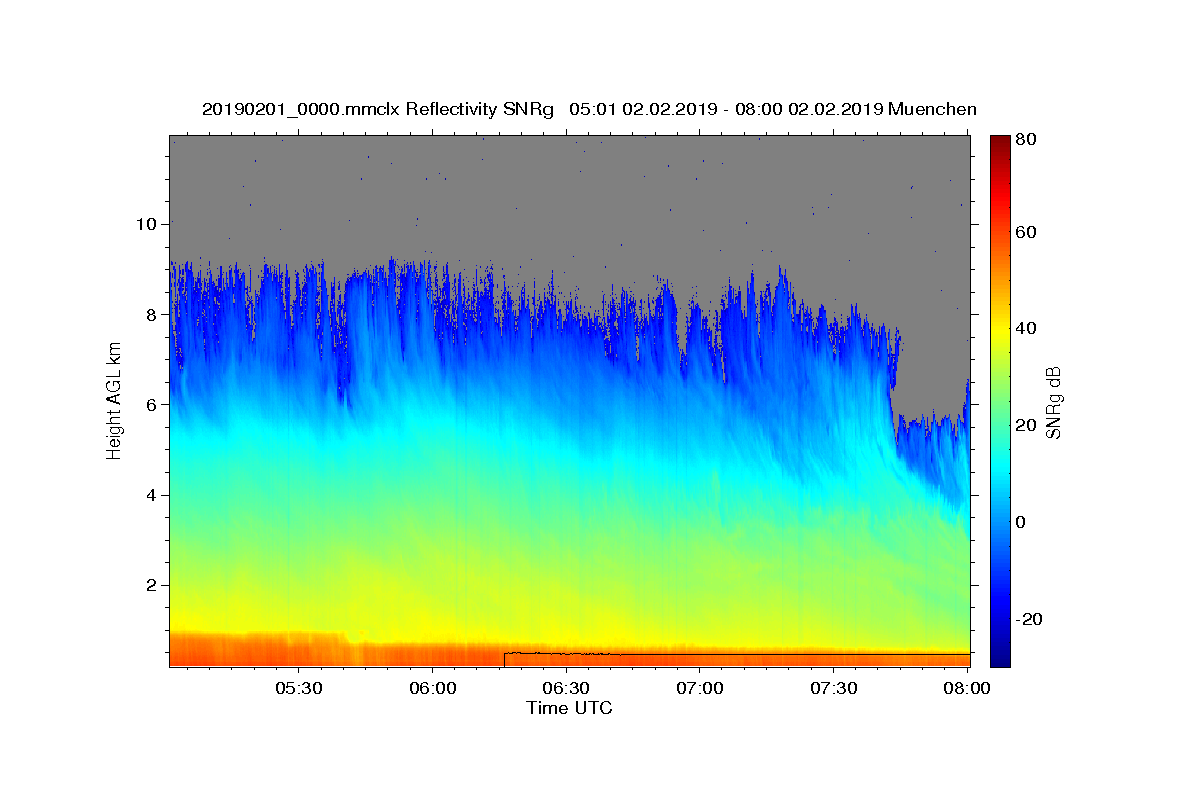Viewport: 1200px width, 800px height.
Task: Click the plot title beginning '20190201_0000.mmclx Reflectivity SNRg'
Action: pos(589,109)
